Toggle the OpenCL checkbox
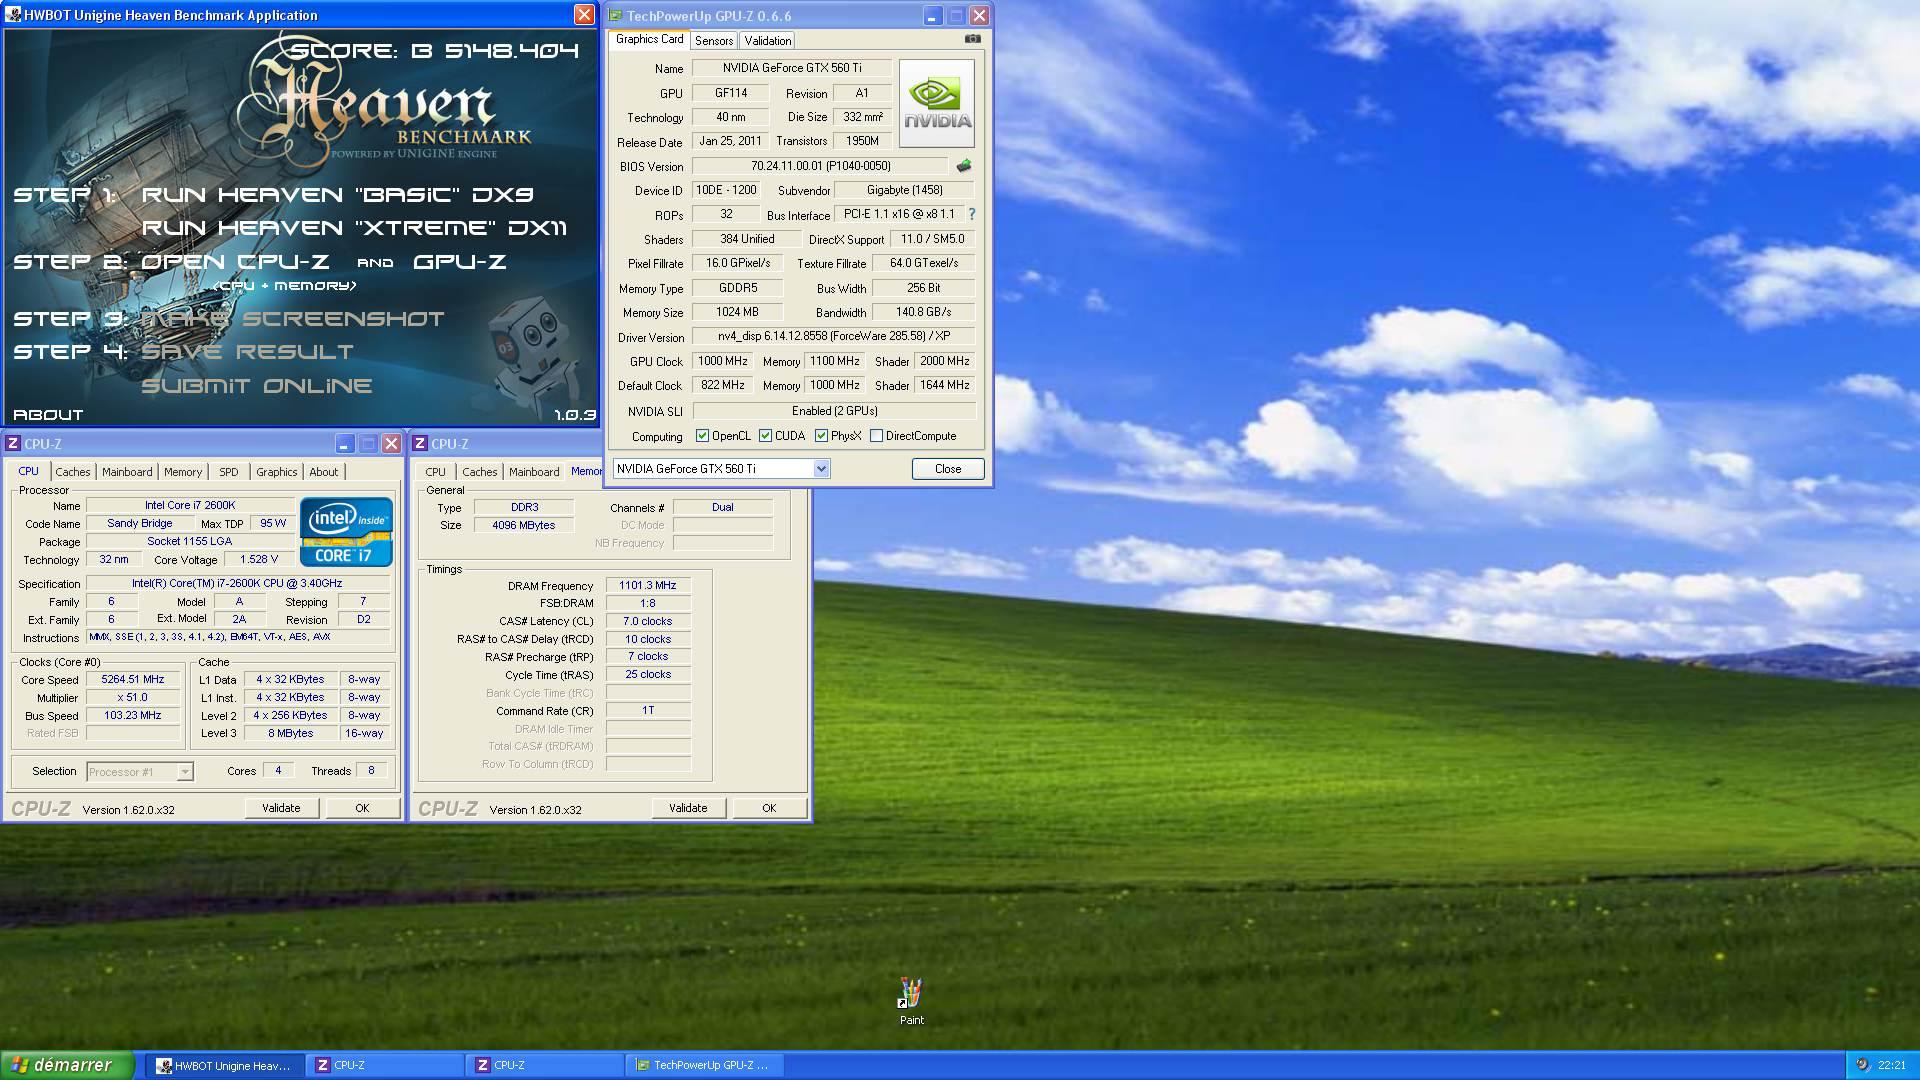The width and height of the screenshot is (1920, 1080). (702, 436)
